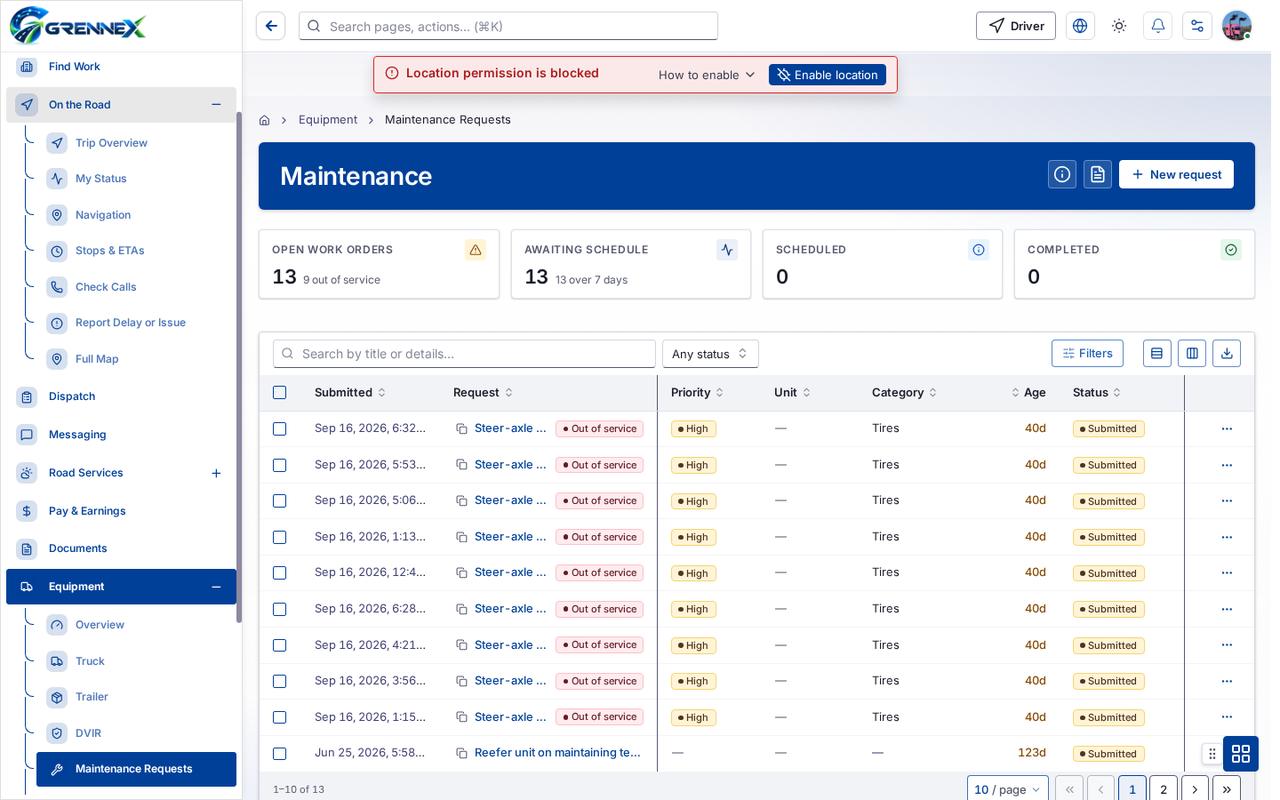This screenshot has height=800, width=1280.
Task: Open the 10 / page size dropdown
Action: point(1008,789)
